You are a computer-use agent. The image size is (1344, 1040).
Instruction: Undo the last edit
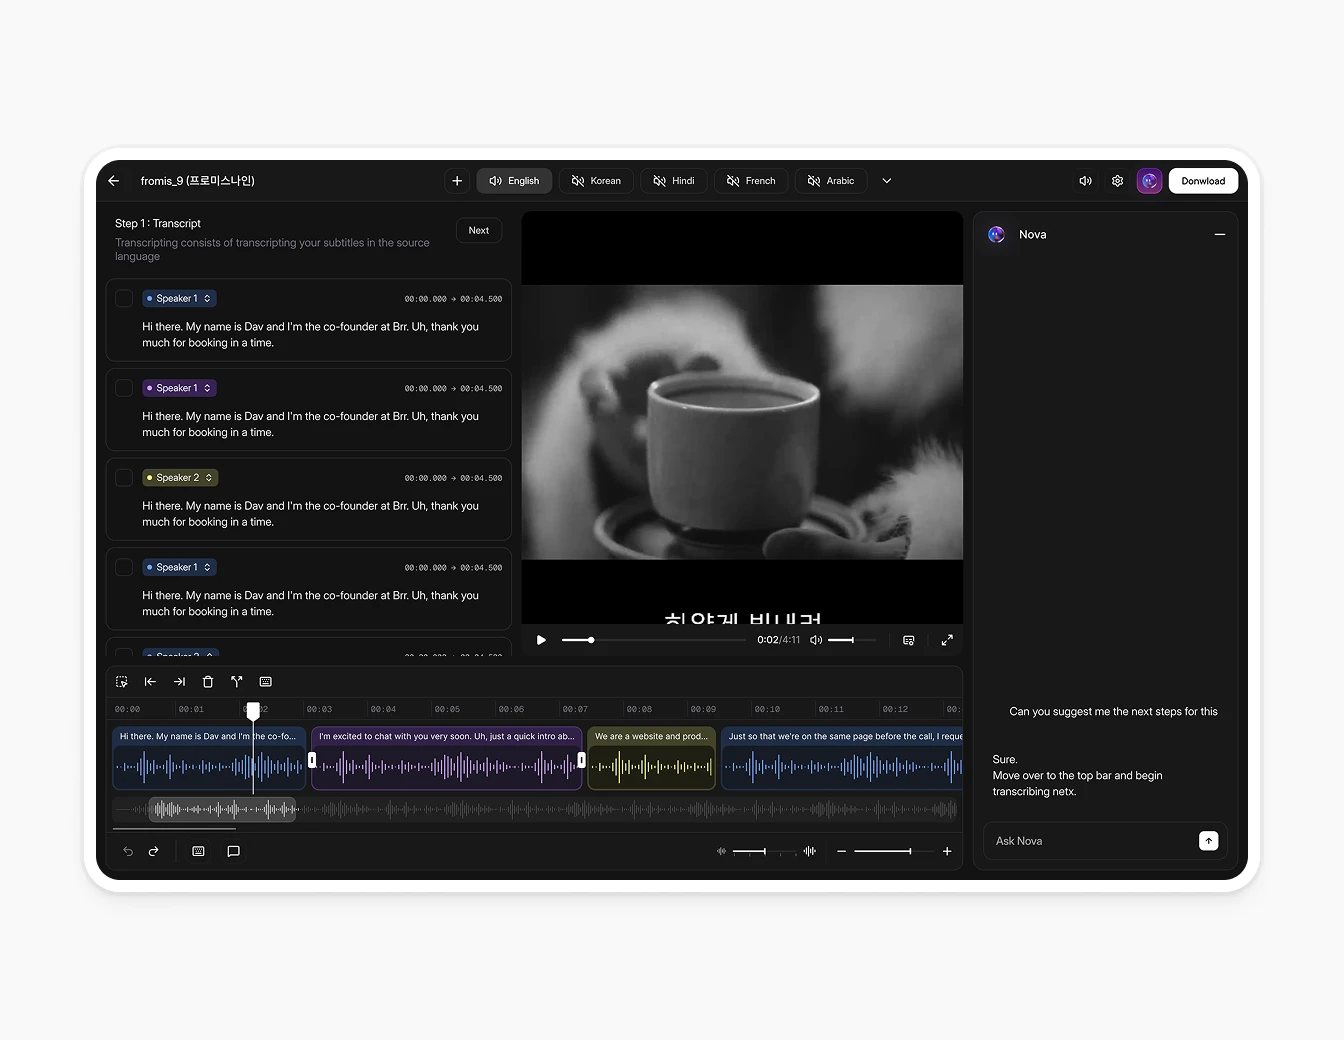128,851
